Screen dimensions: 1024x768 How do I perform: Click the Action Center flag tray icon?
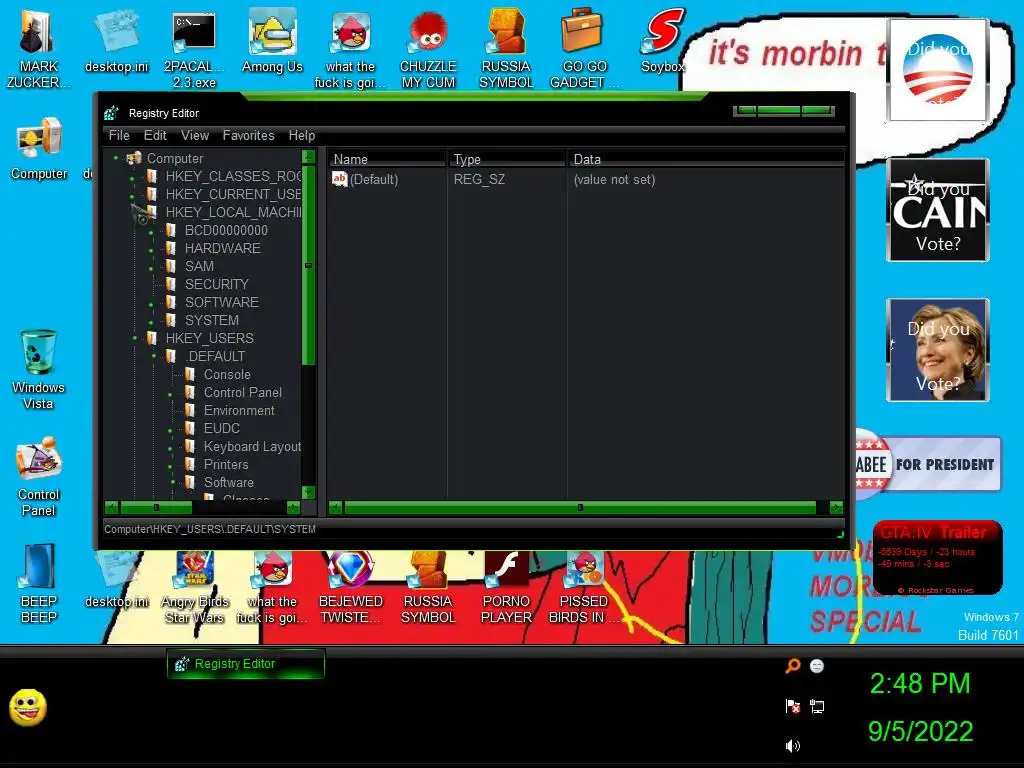pyautogui.click(x=793, y=706)
